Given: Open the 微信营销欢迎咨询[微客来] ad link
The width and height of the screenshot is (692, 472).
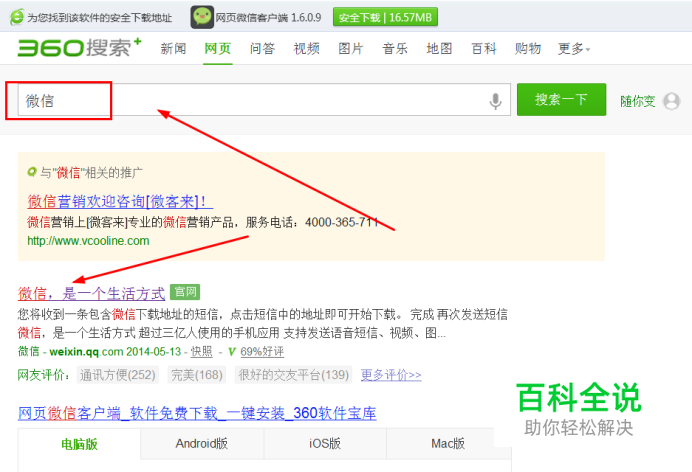Looking at the screenshot, I should click(x=120, y=202).
